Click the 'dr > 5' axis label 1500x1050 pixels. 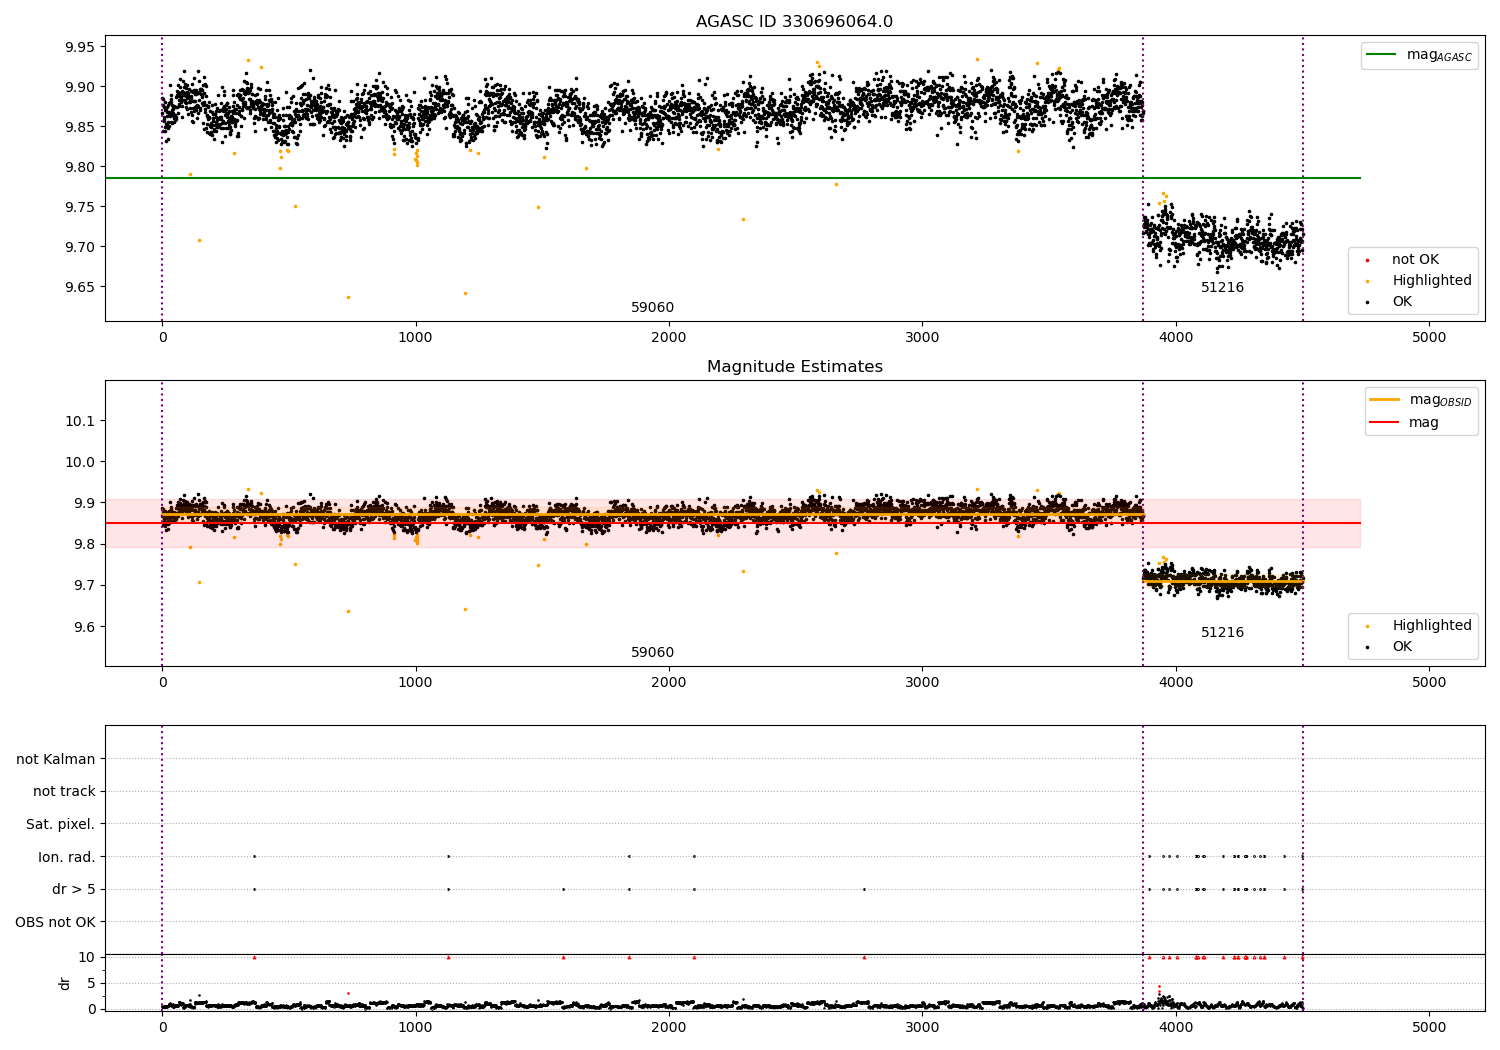74,890
